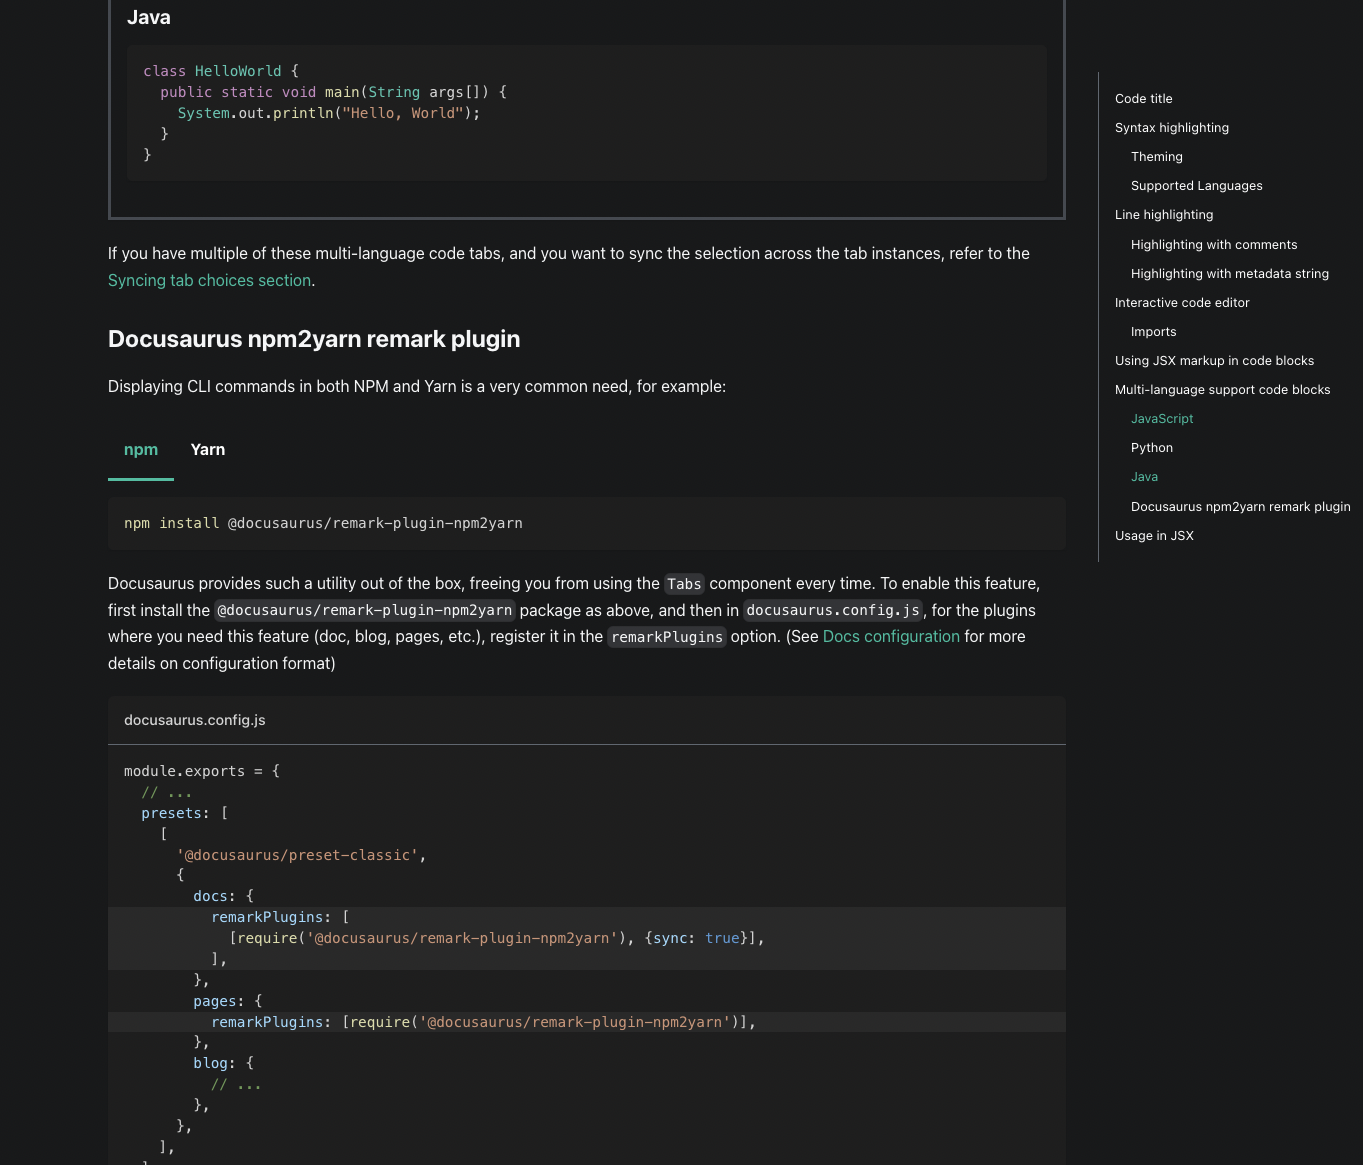
Task: Follow the Docs configuration link
Action: point(891,637)
